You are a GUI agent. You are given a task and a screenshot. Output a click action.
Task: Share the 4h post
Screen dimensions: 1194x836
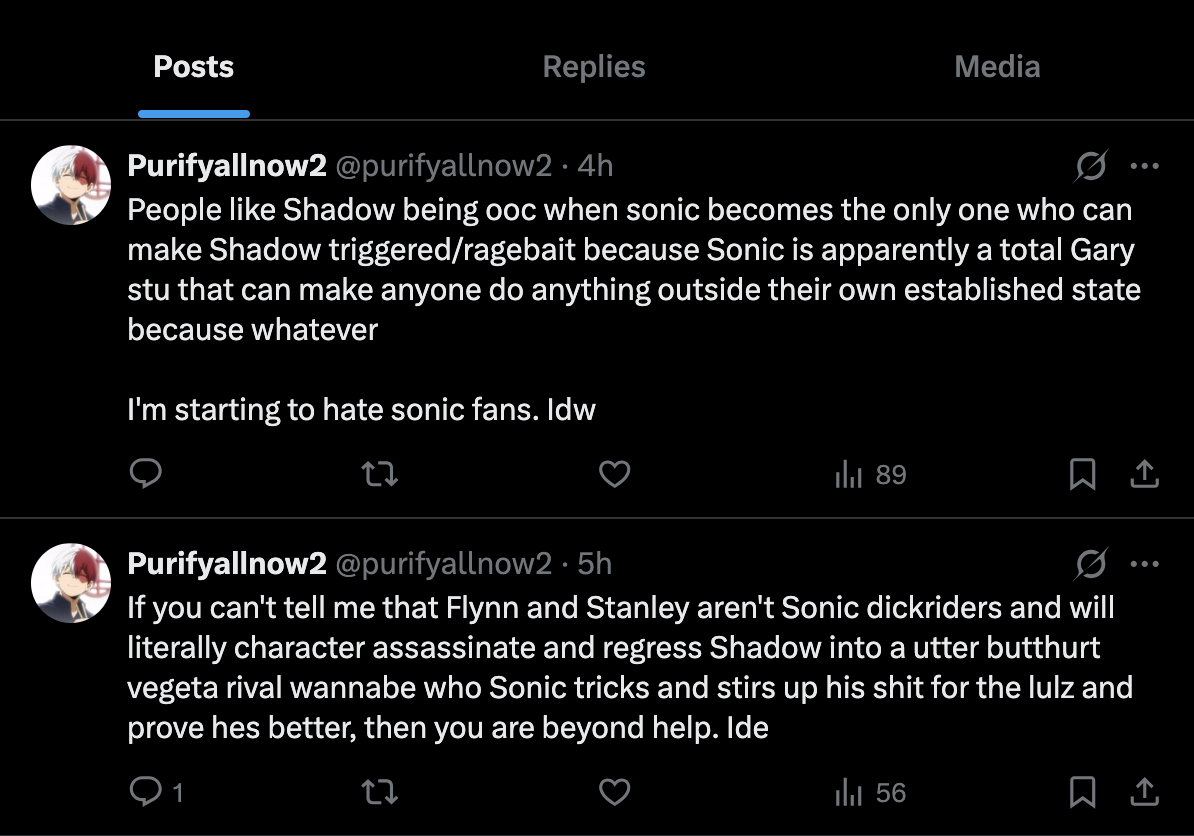tap(1143, 475)
